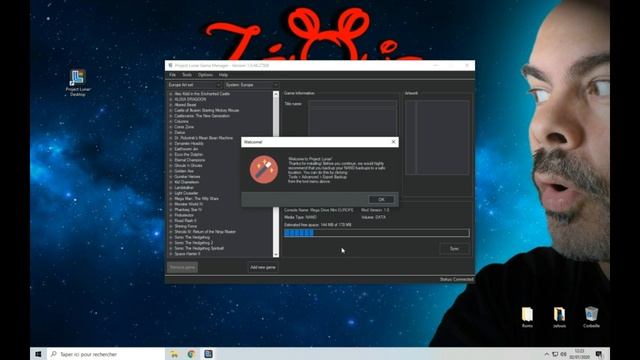The width and height of the screenshot is (640, 360).
Task: Expand the Space Harrier II game node
Action: [171, 253]
